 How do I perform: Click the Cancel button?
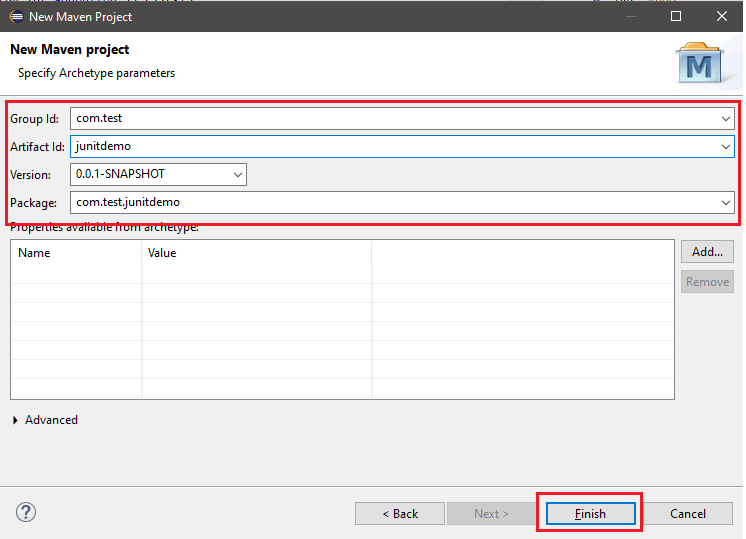(x=688, y=514)
